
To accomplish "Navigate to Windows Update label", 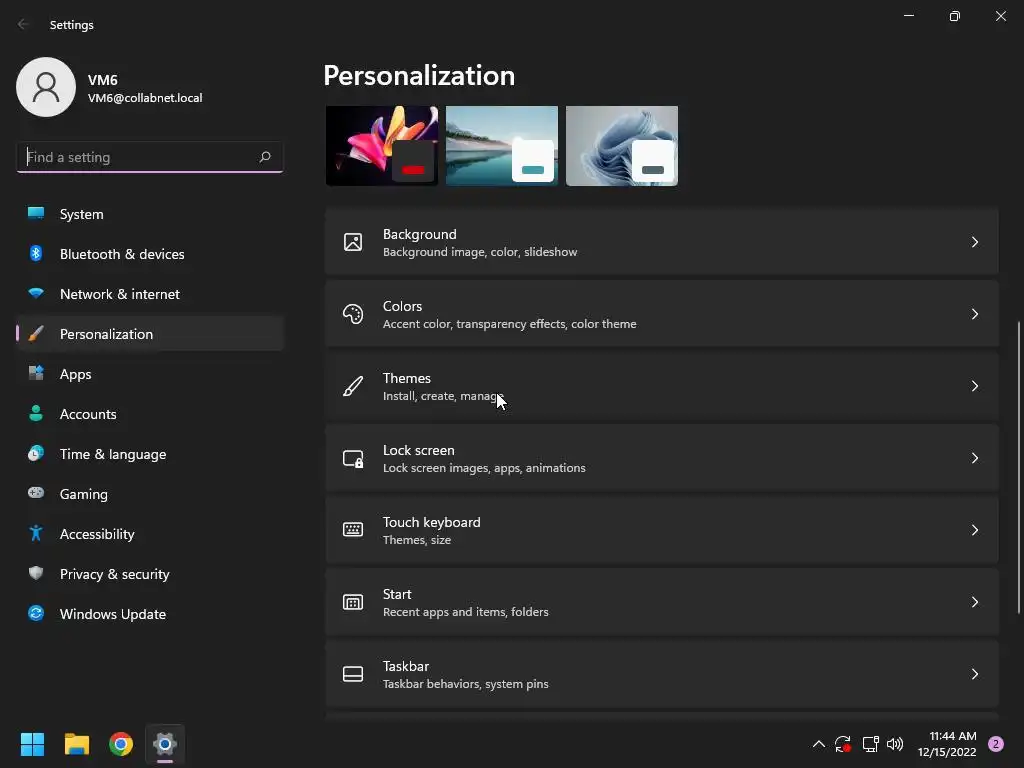I will click(x=113, y=614).
